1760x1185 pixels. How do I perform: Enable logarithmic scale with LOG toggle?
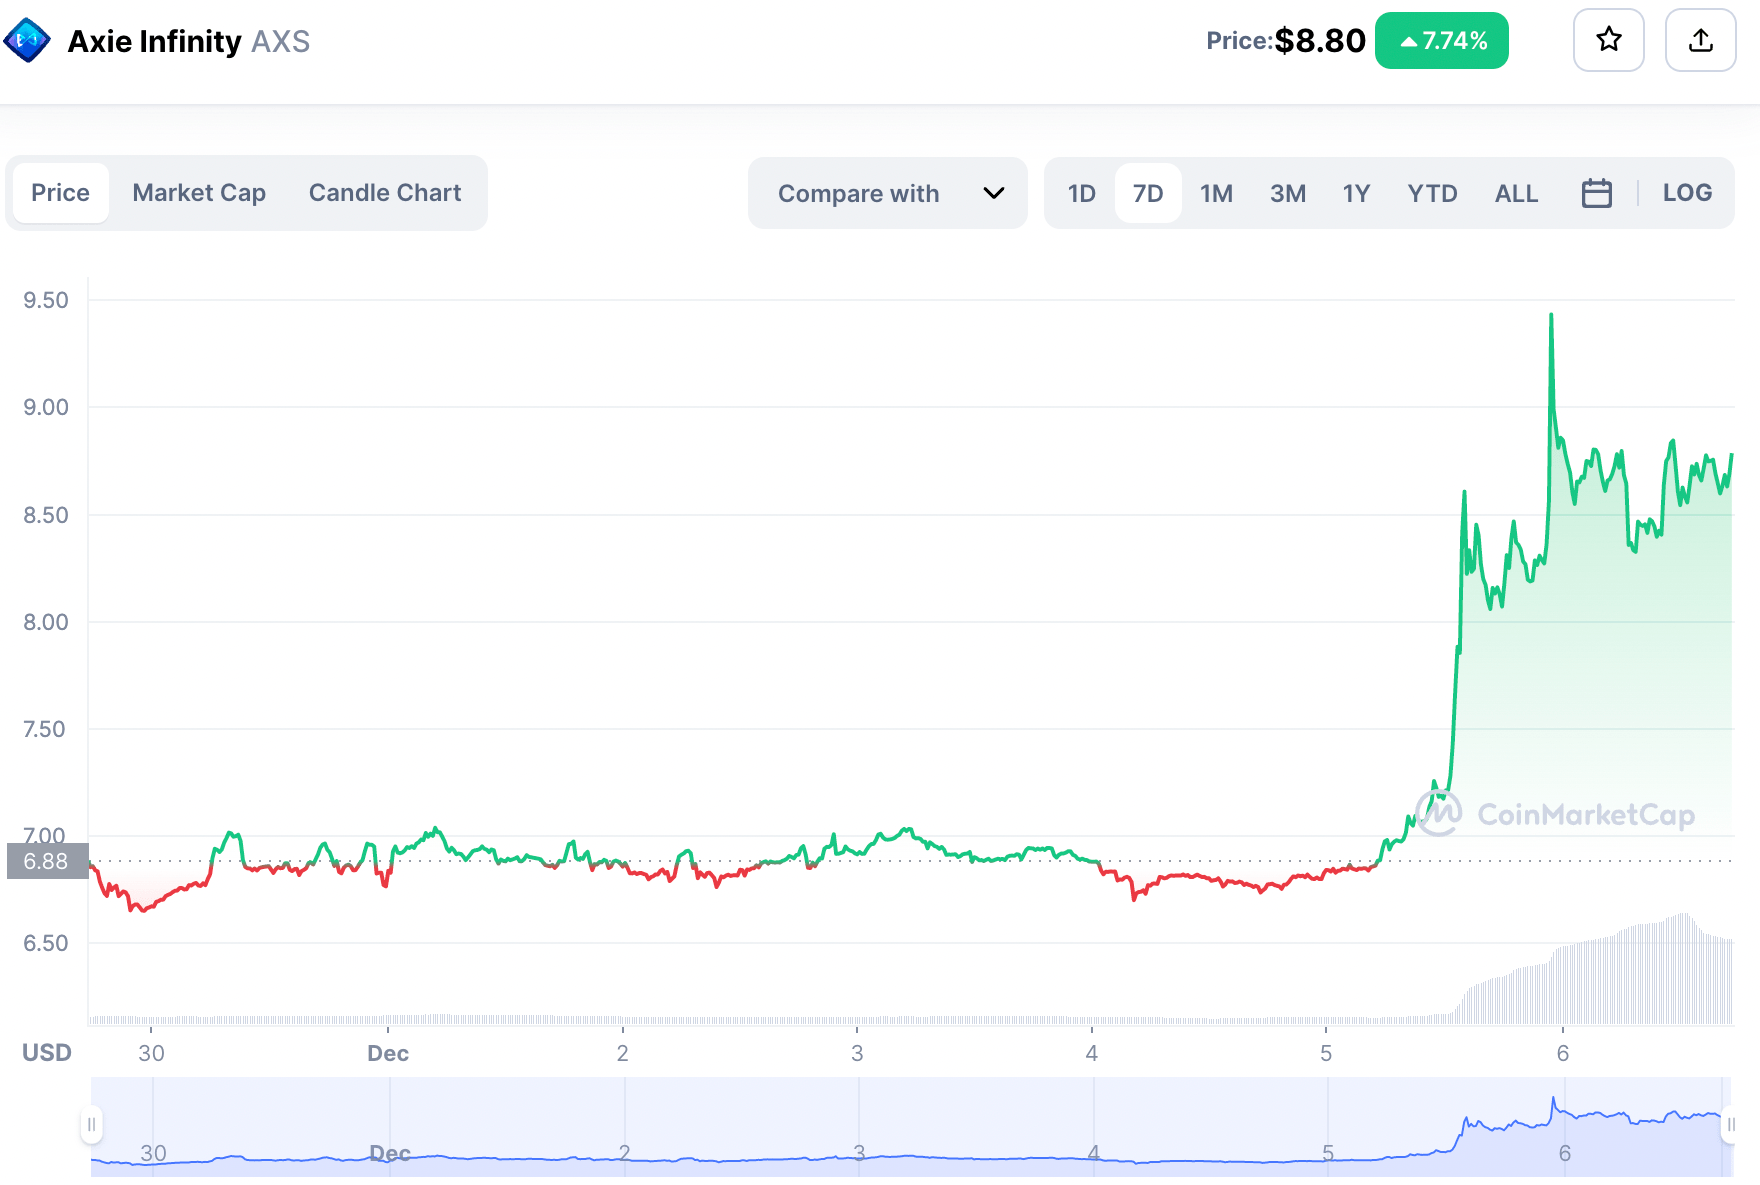[x=1687, y=192]
